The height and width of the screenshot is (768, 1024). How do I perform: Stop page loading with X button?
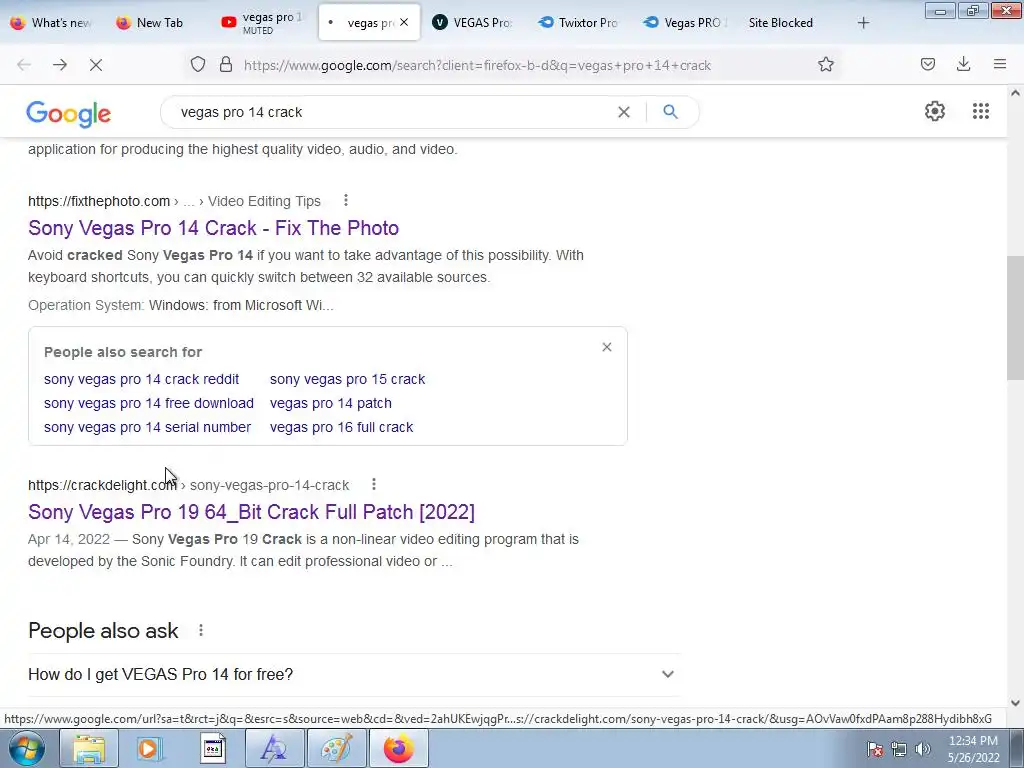pos(96,65)
